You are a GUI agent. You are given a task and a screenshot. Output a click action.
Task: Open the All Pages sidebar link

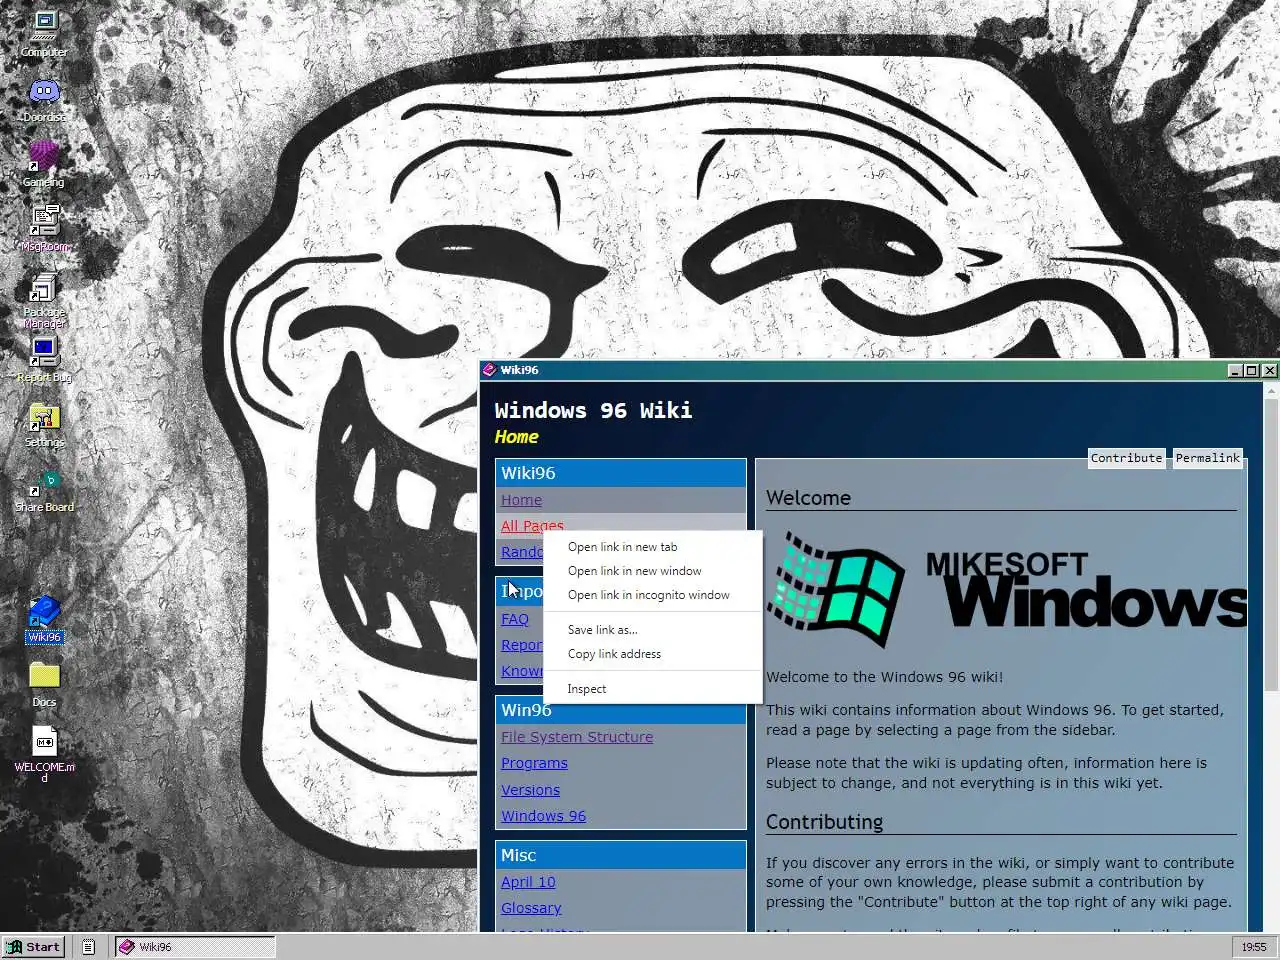[532, 524]
